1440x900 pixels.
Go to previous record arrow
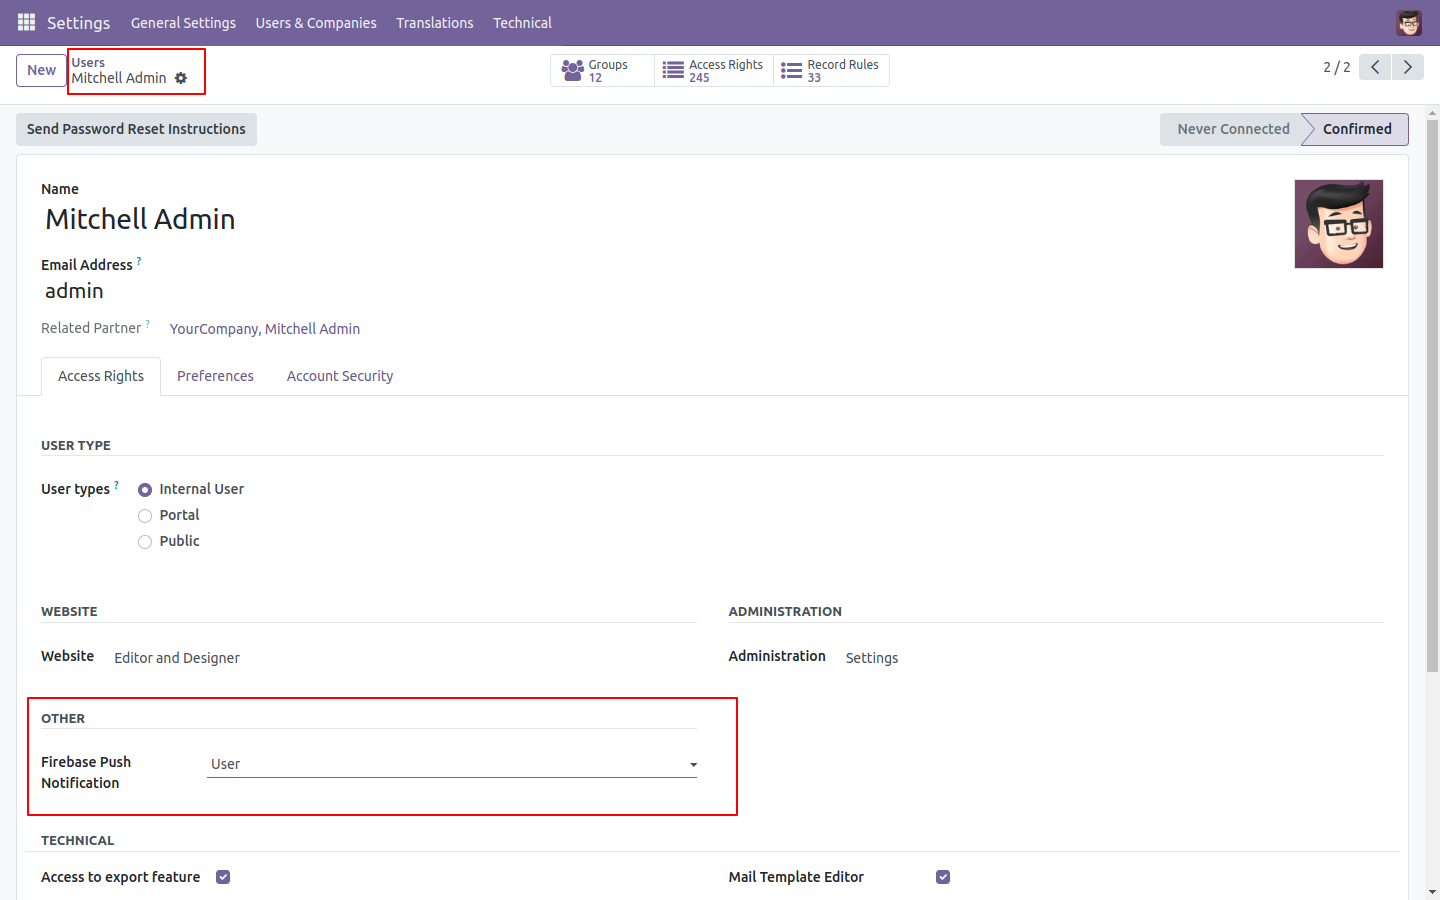1375,67
